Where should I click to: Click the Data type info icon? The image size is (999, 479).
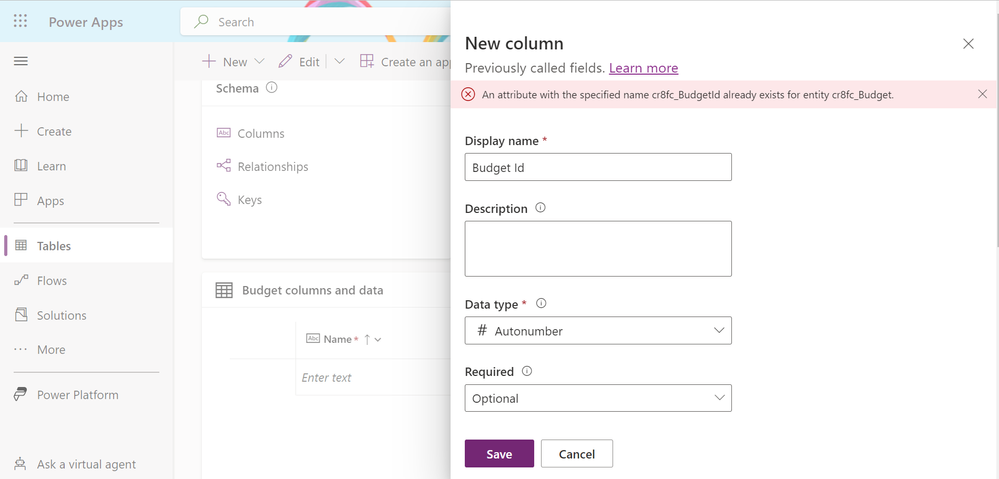[541, 304]
